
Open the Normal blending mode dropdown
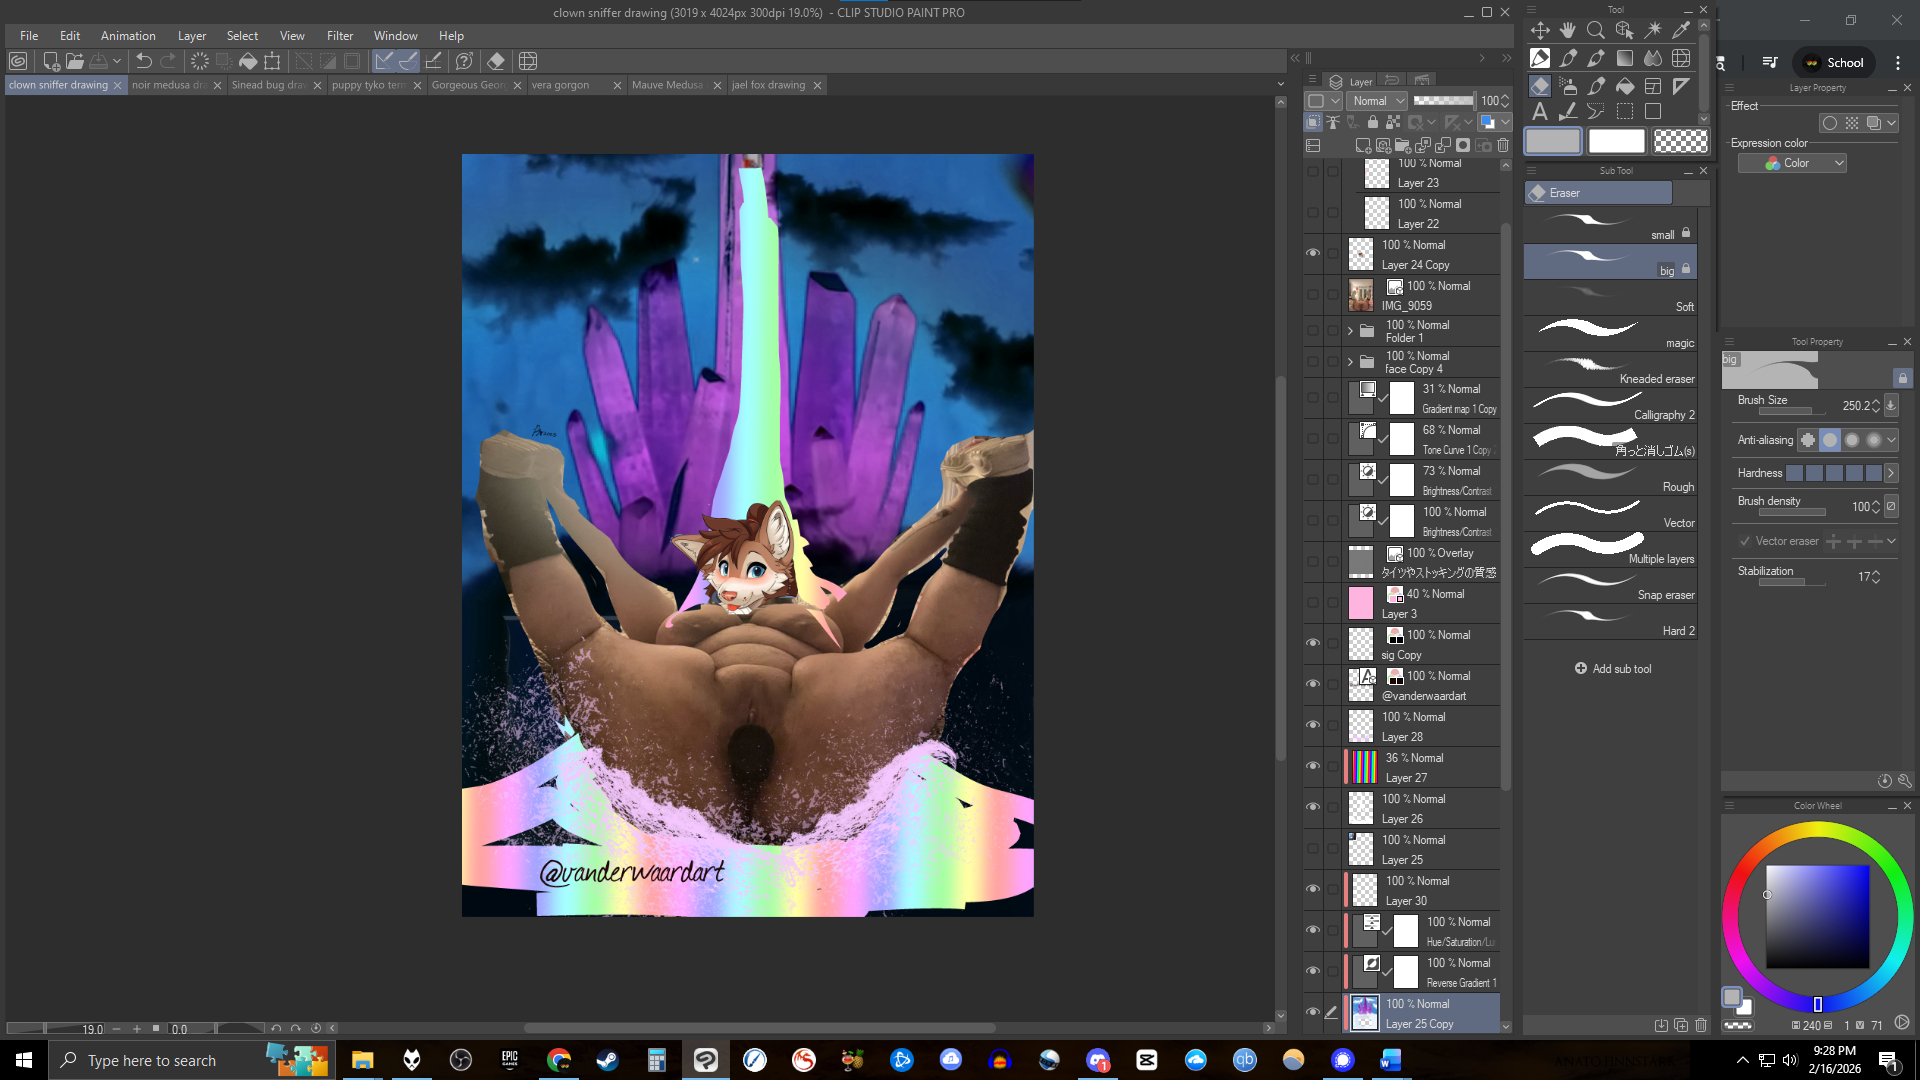(x=1377, y=101)
